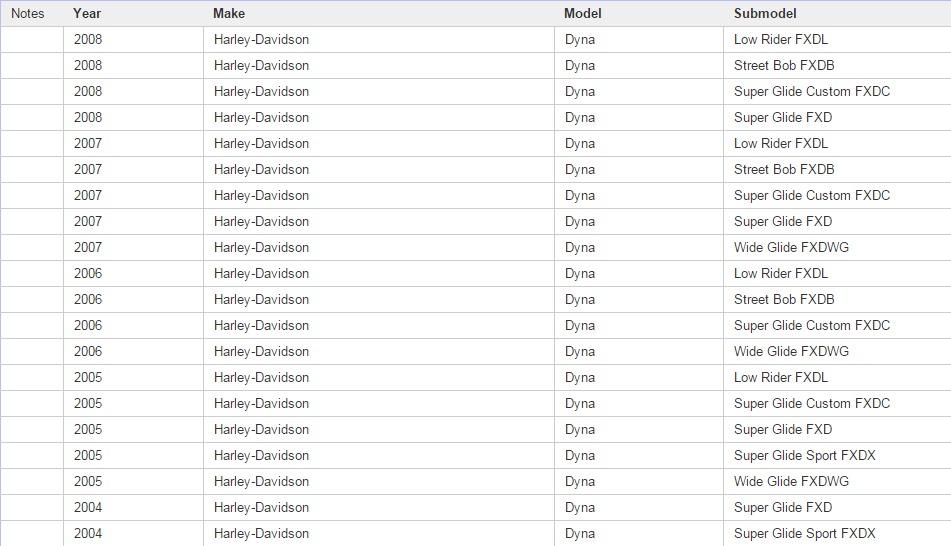Click the Submodel column header
This screenshot has height=546, width=951.
click(x=765, y=14)
